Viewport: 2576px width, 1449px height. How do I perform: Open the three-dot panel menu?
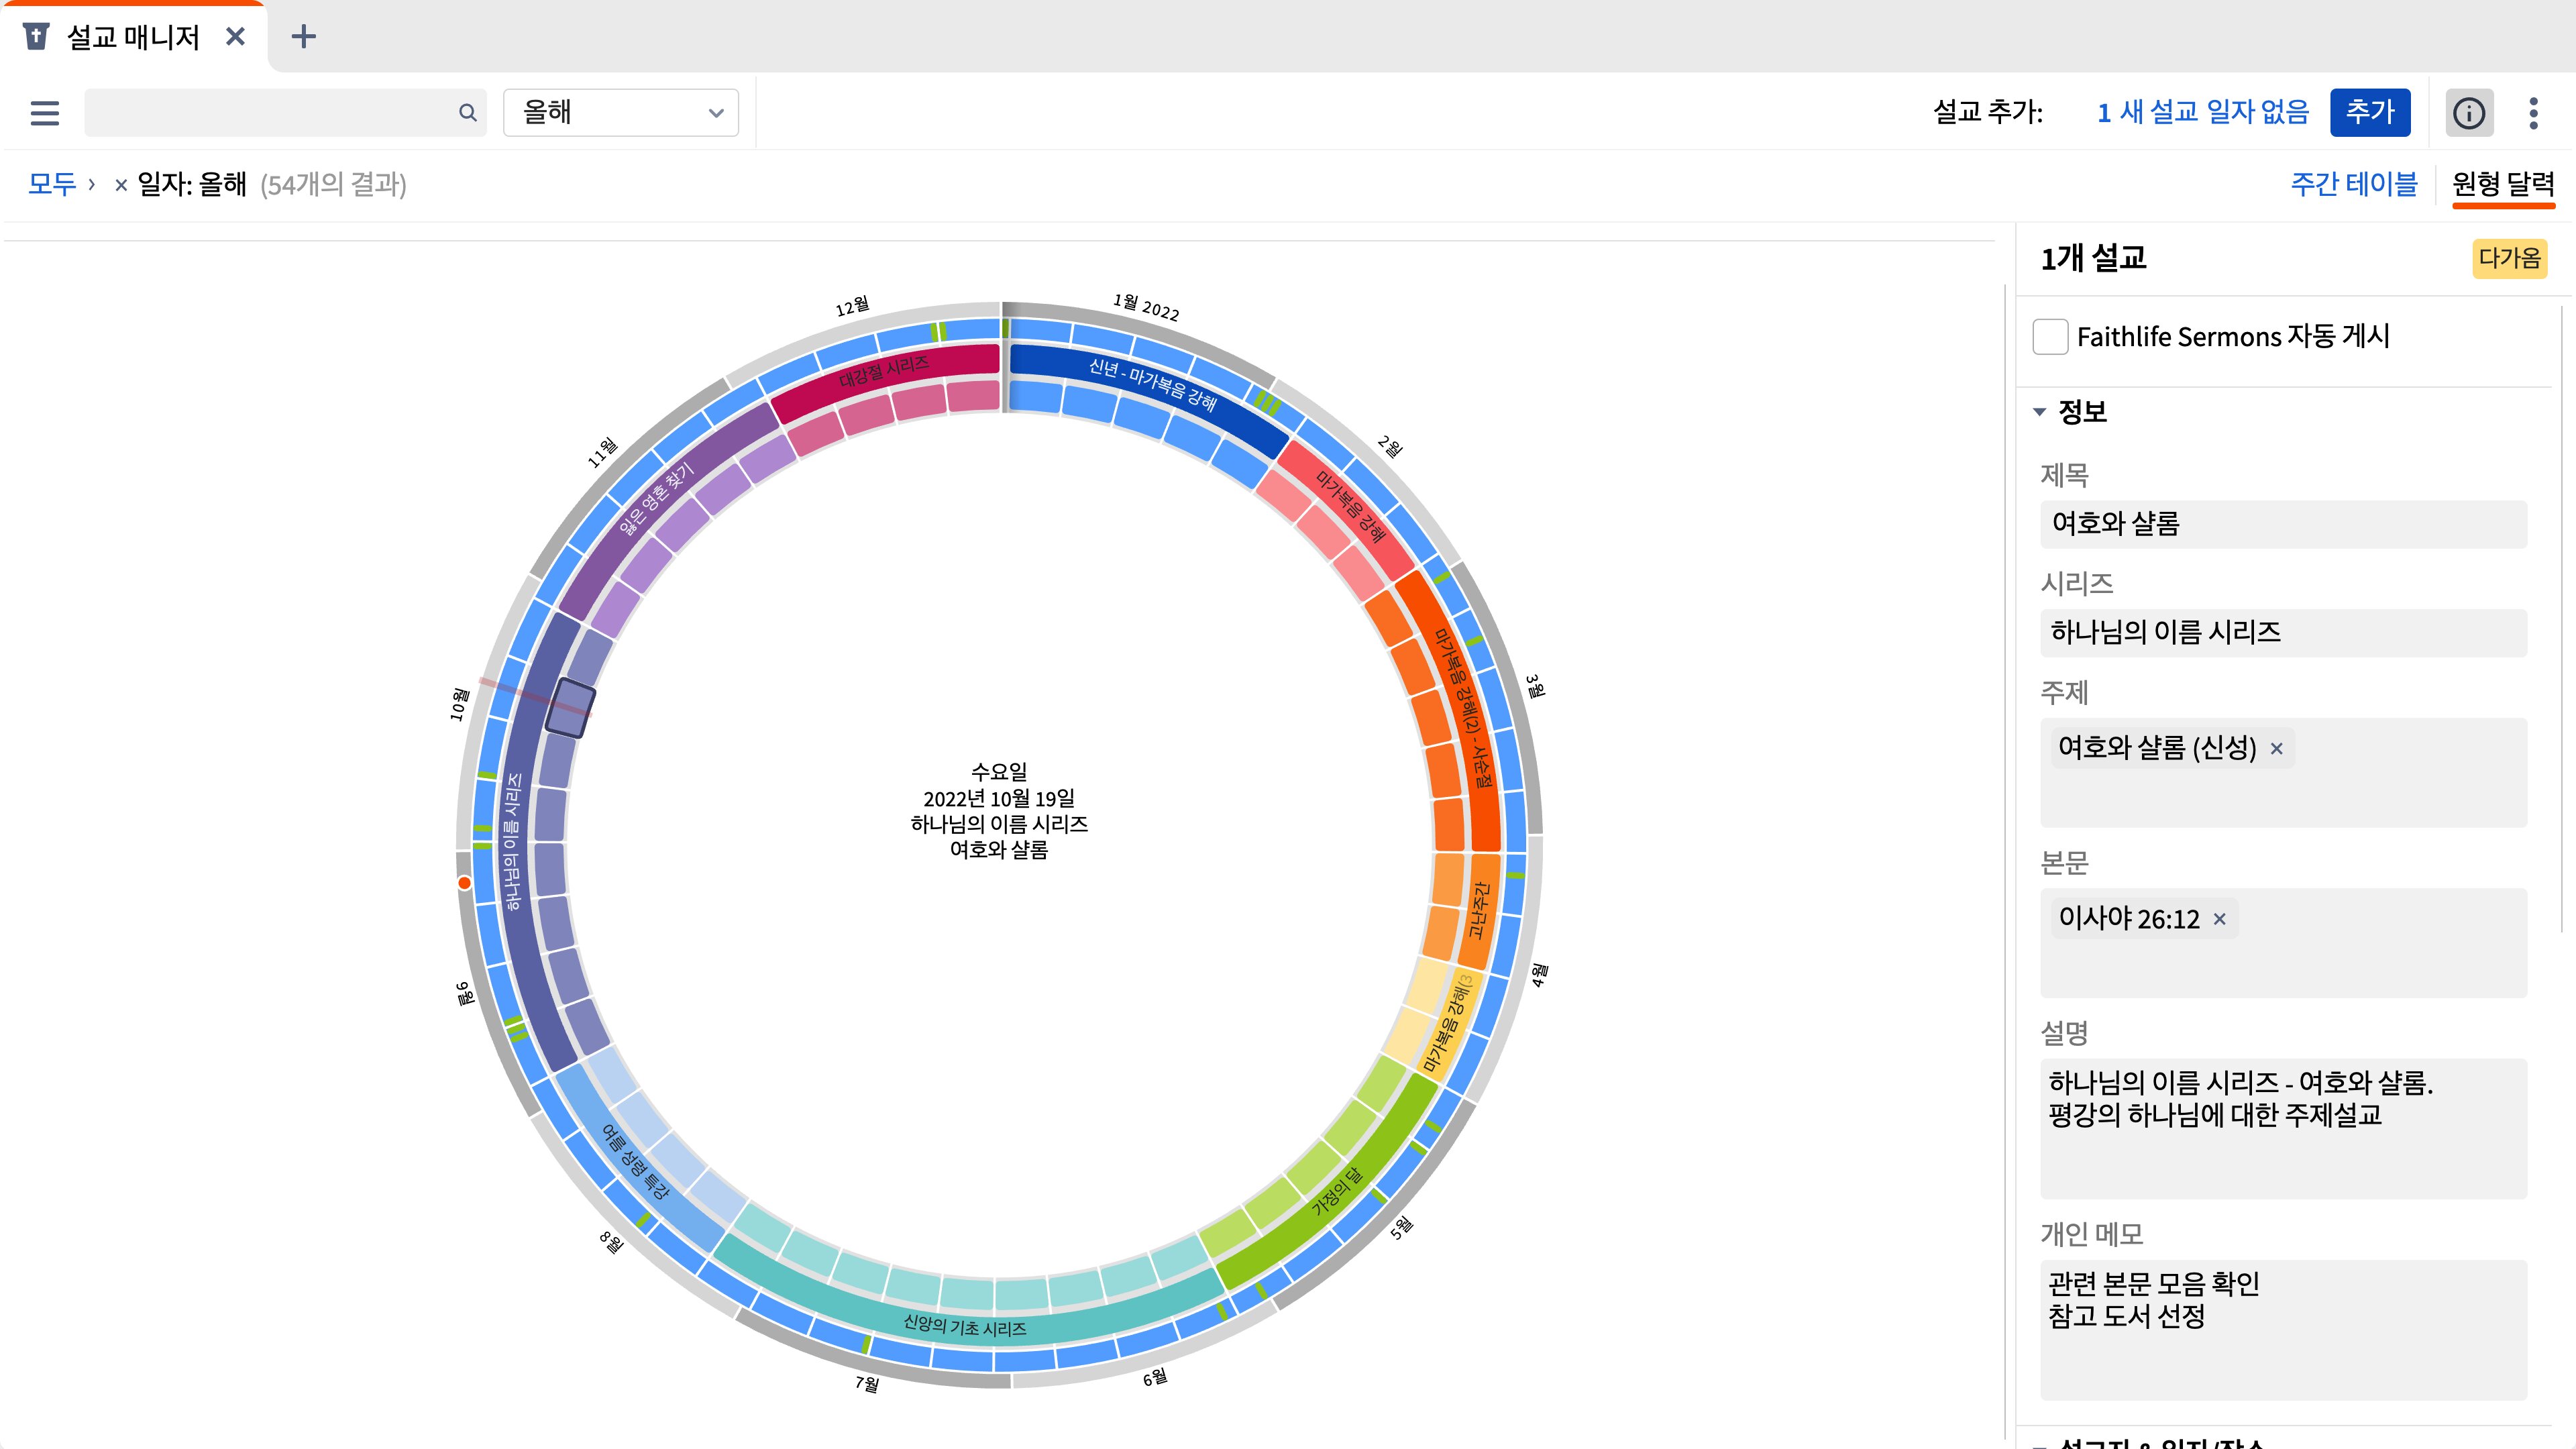pyautogui.click(x=2533, y=113)
